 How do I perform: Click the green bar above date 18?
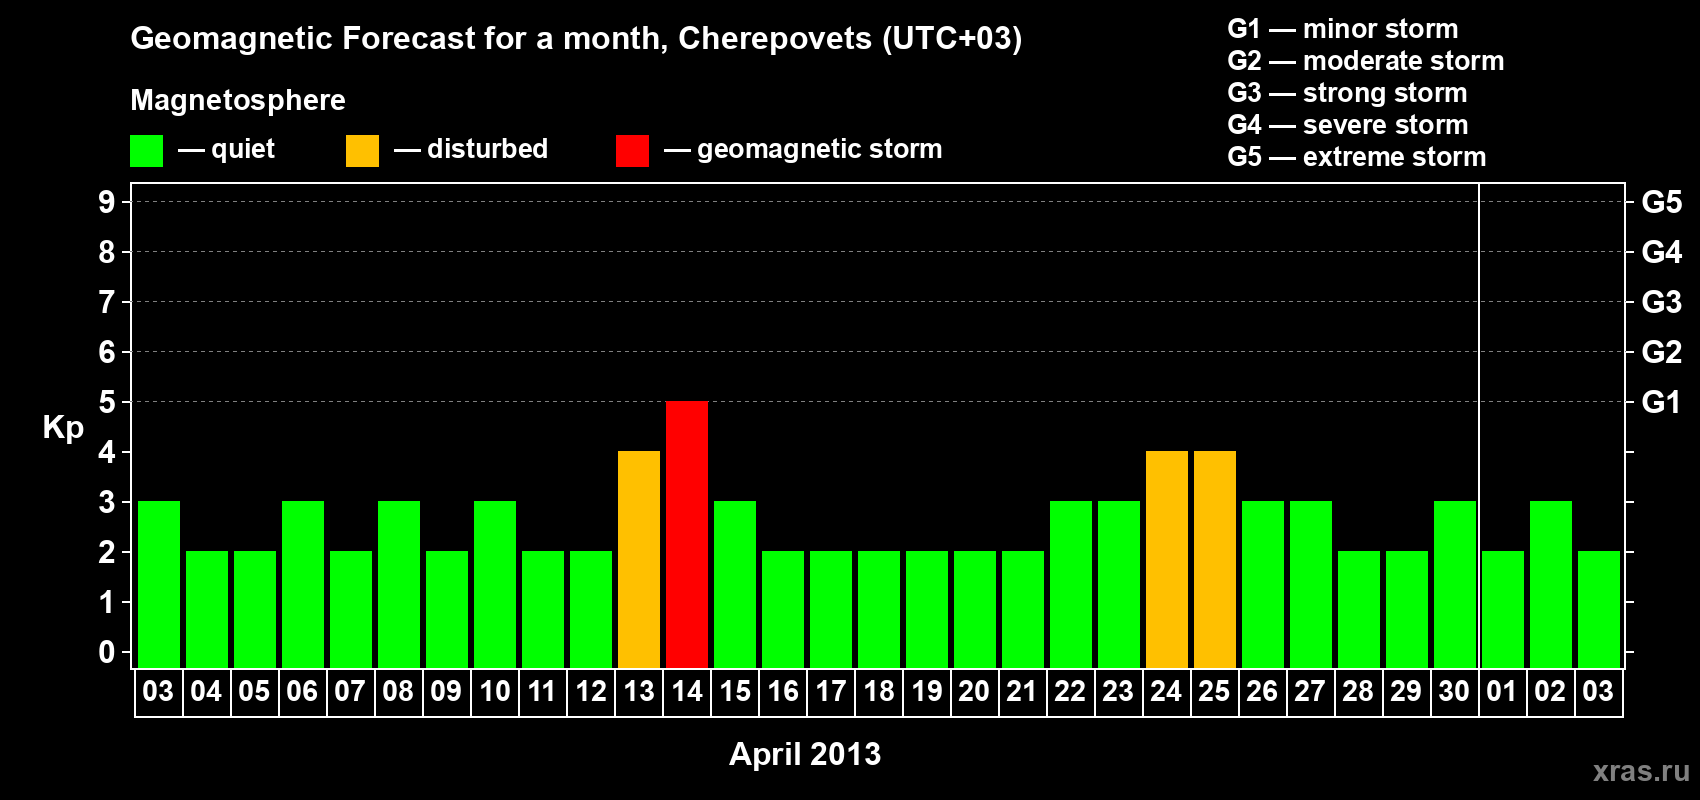[x=879, y=609]
